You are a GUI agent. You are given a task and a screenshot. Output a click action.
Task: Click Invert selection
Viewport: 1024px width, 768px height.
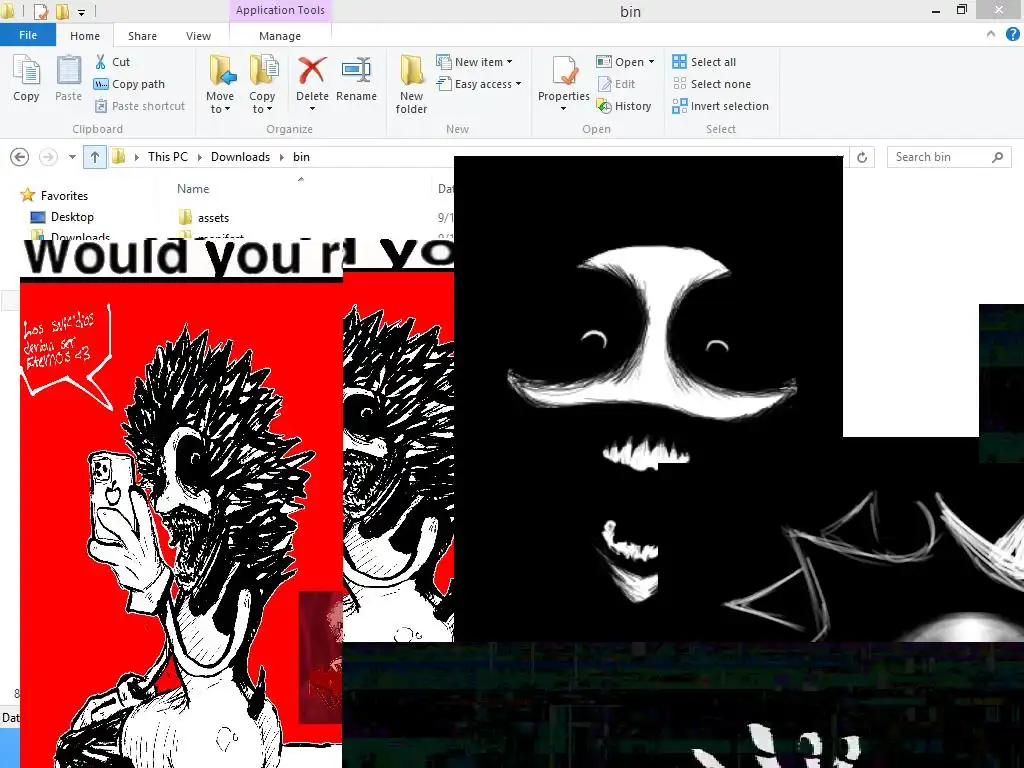point(720,106)
